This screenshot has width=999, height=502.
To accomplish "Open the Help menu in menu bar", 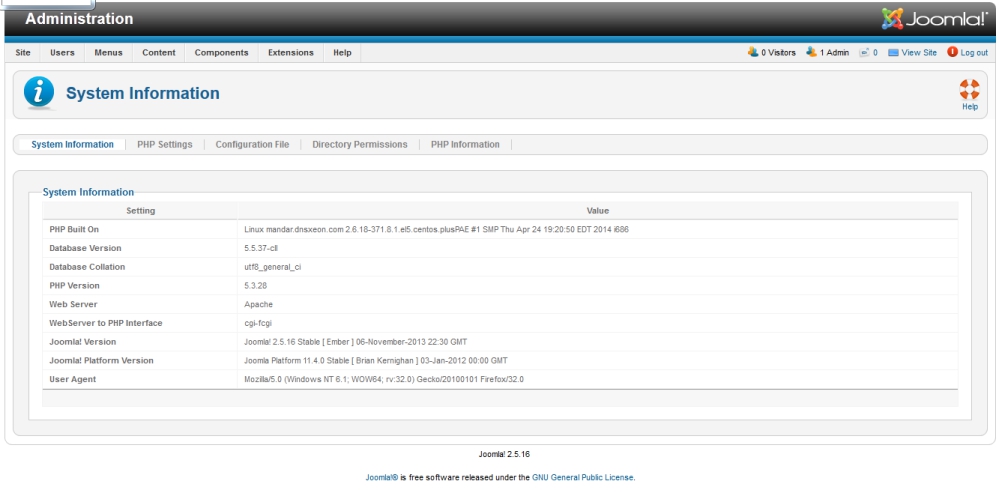I will pyautogui.click(x=342, y=52).
